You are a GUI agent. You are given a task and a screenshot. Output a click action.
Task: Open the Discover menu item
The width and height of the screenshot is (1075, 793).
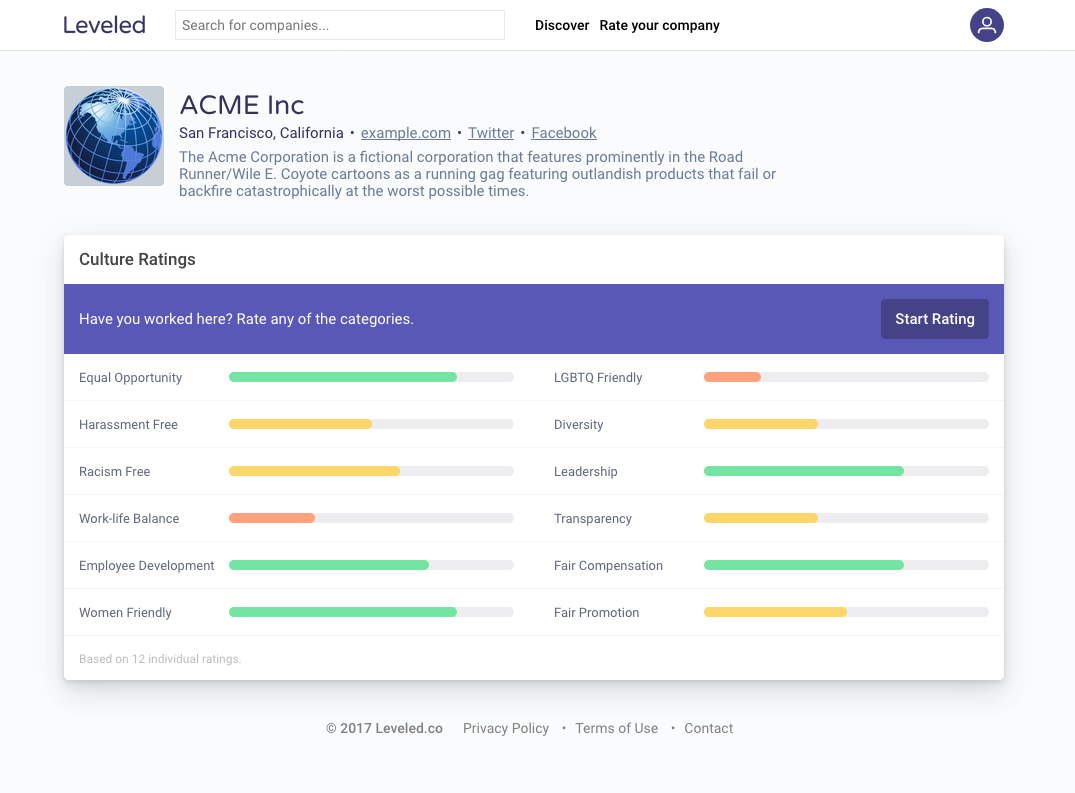coord(561,25)
